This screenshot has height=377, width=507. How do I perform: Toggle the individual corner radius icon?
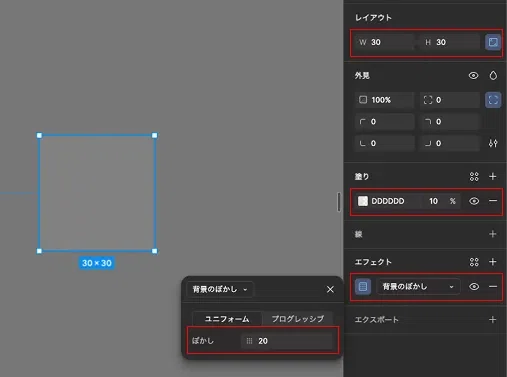click(493, 100)
